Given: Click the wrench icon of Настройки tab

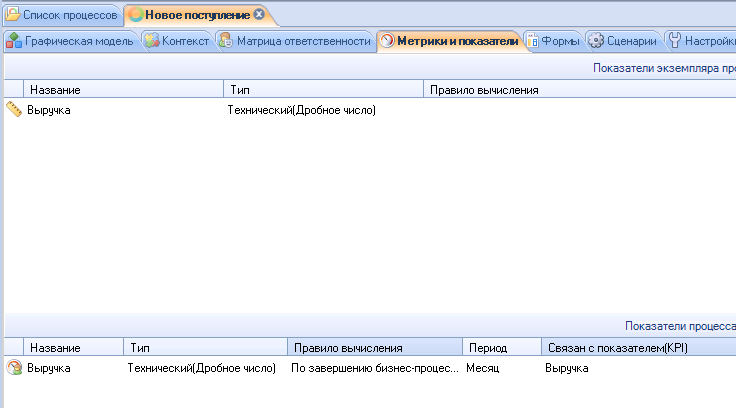Looking at the screenshot, I should [674, 41].
